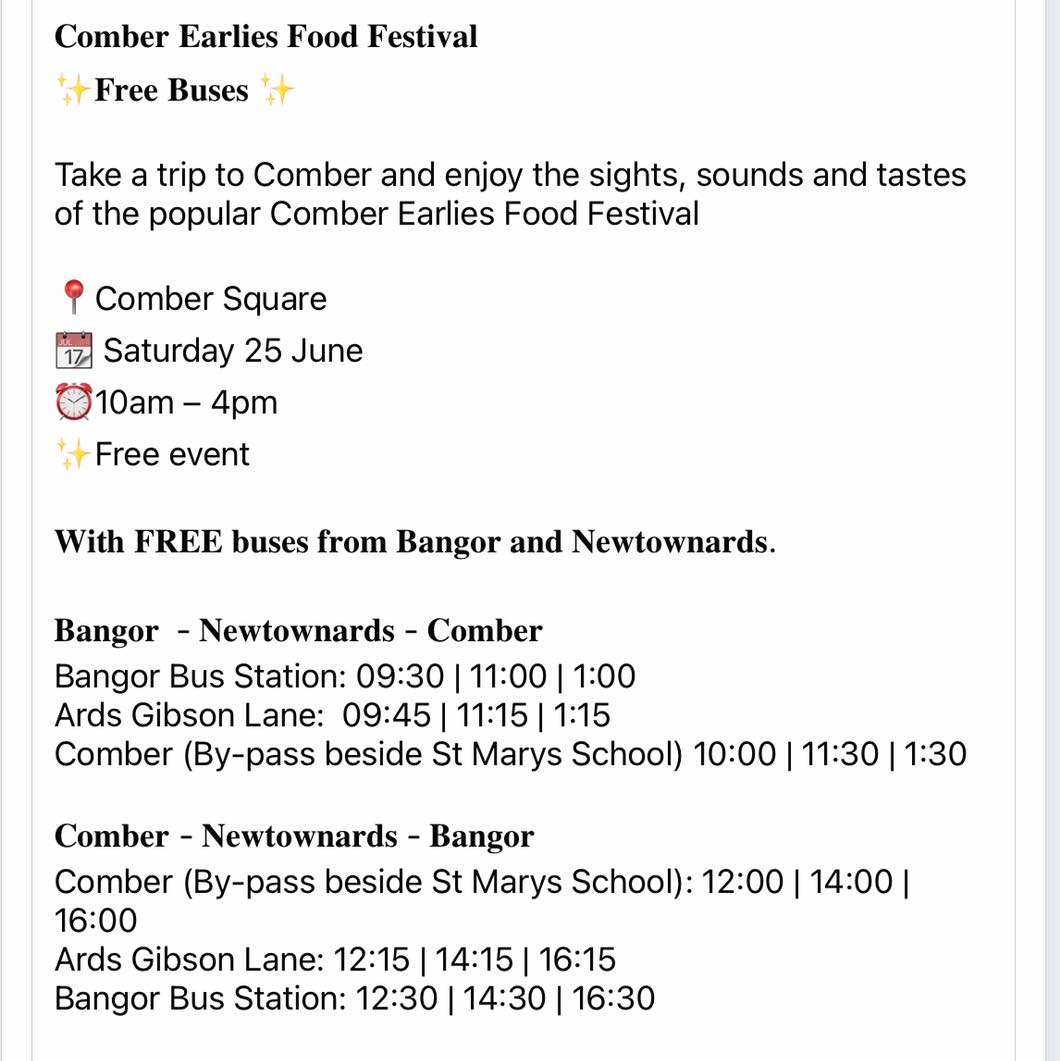Click the Take a trip to Comber paragraph

[x=510, y=194]
